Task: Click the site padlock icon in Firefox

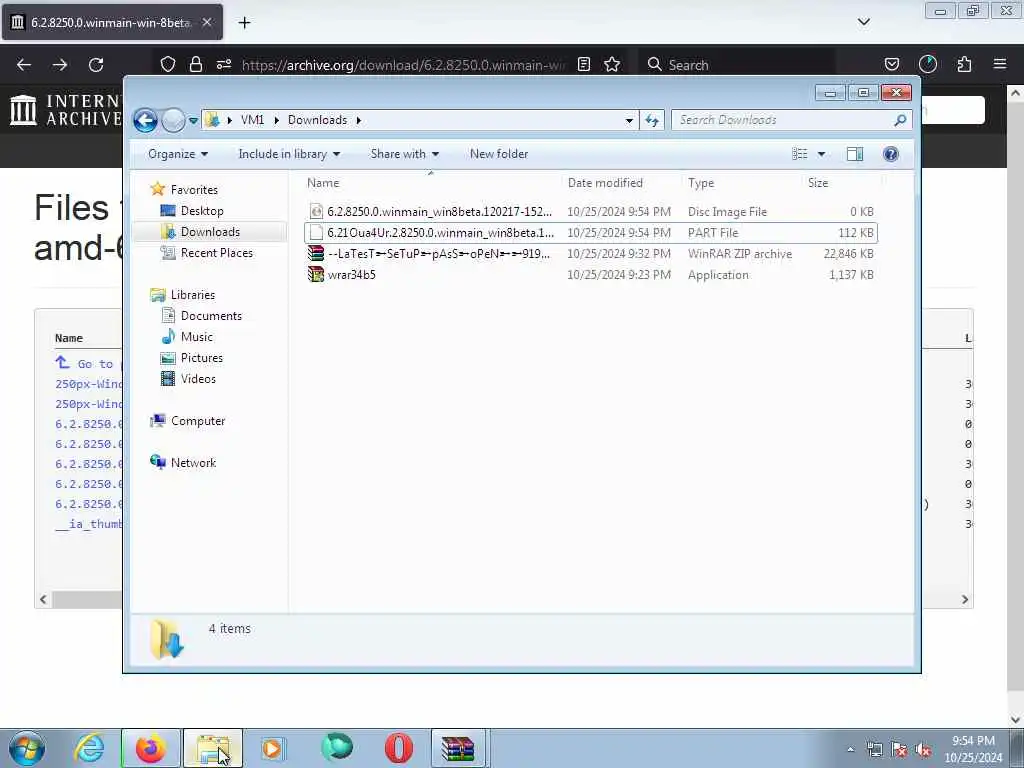Action: (196, 64)
